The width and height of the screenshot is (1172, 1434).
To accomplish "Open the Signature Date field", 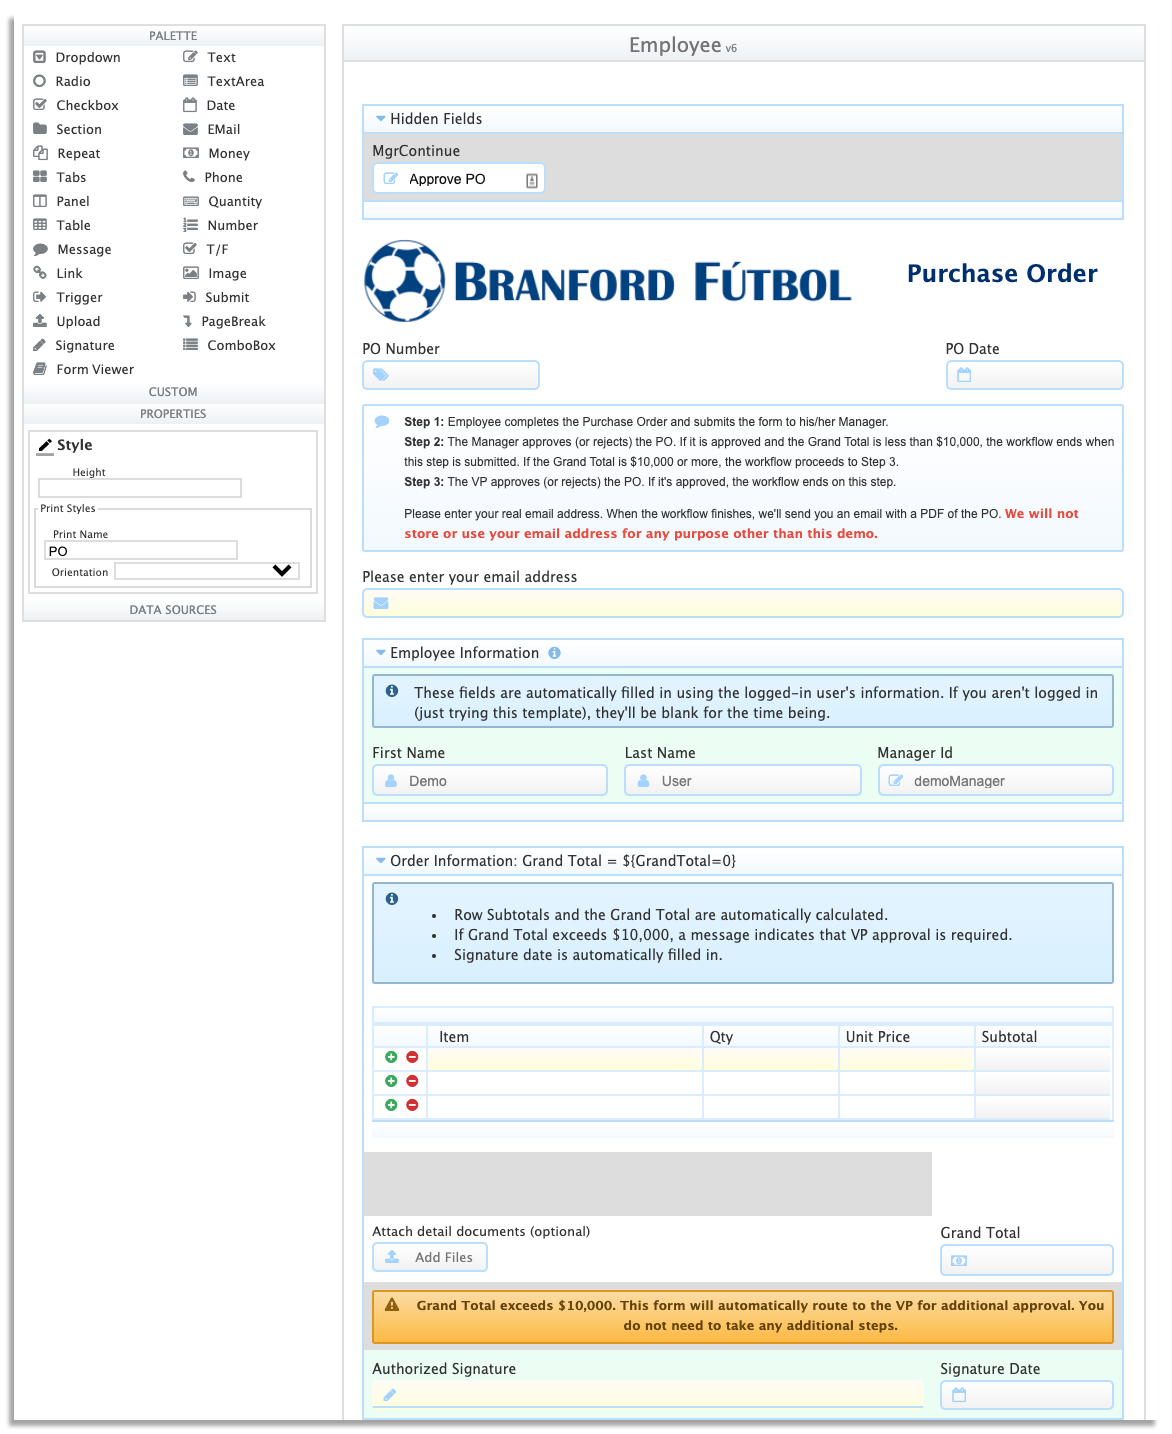I will pyautogui.click(x=1027, y=1395).
